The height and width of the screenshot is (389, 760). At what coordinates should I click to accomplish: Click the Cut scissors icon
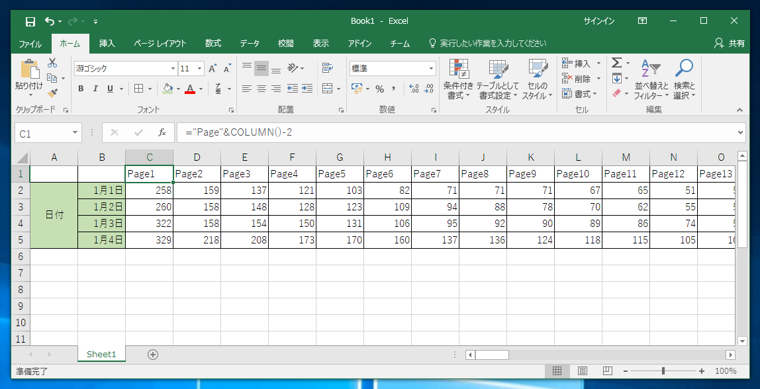[52, 63]
